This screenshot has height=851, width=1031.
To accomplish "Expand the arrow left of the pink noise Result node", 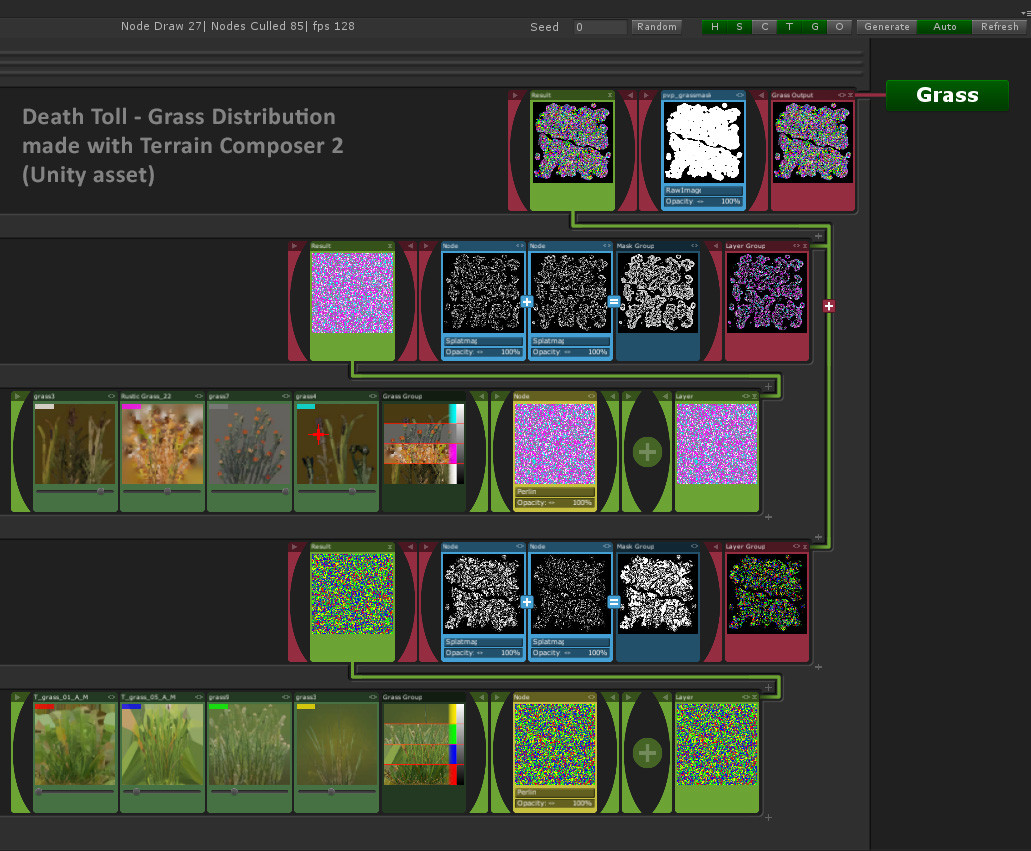I will (x=295, y=246).
